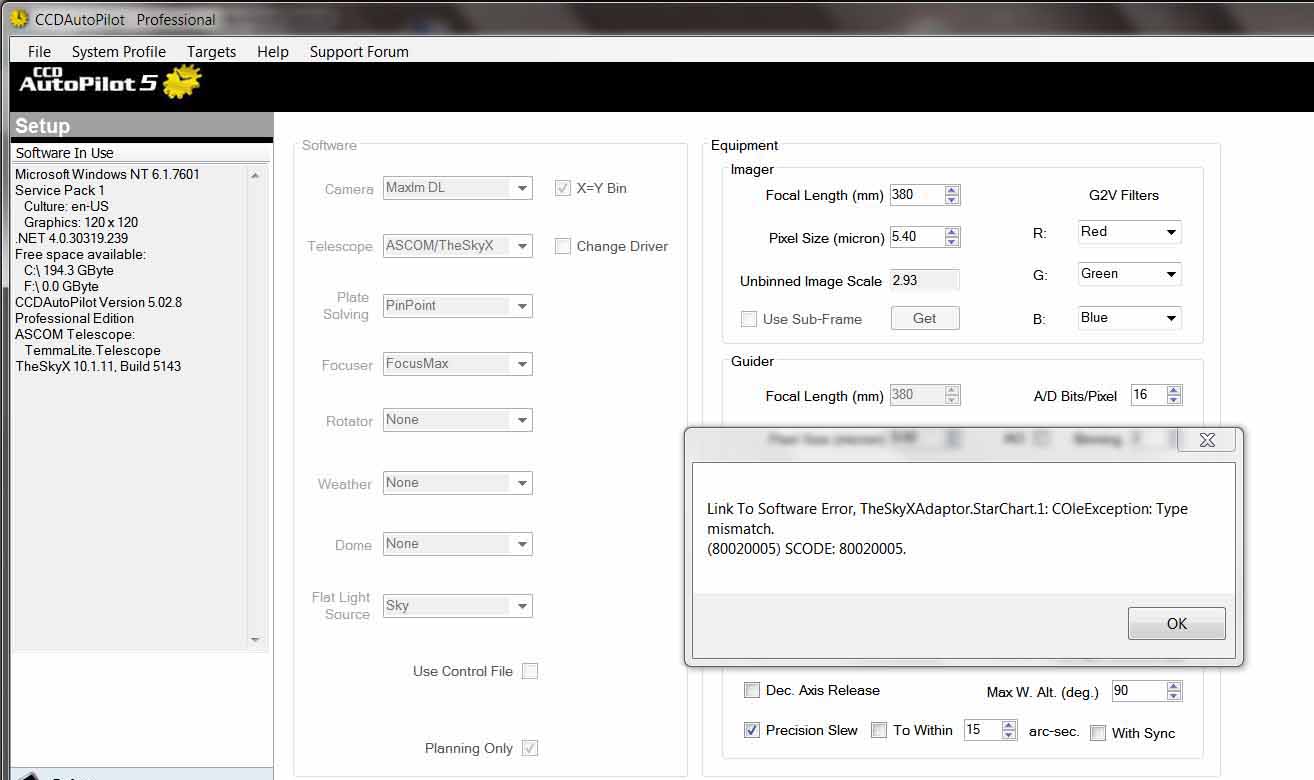1314x780 pixels.
Task: Click the AutoPilot 5 gear logo
Action: coord(181,82)
